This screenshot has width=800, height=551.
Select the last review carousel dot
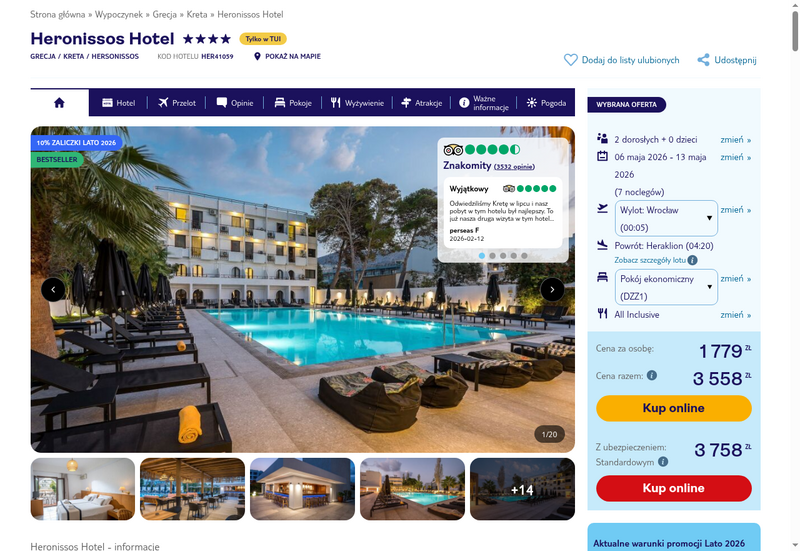coord(524,256)
